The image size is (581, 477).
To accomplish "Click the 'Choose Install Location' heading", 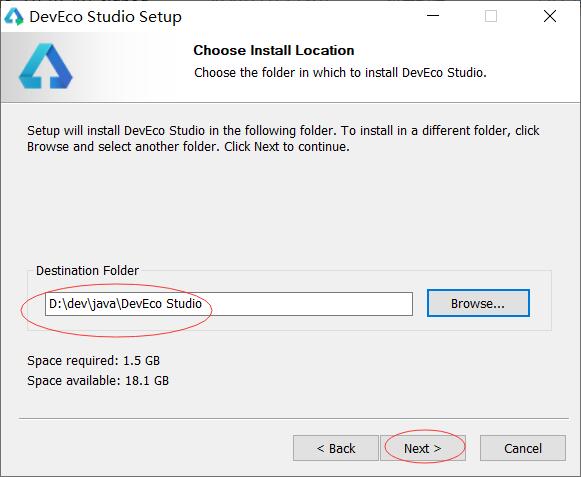I will pyautogui.click(x=274, y=50).
